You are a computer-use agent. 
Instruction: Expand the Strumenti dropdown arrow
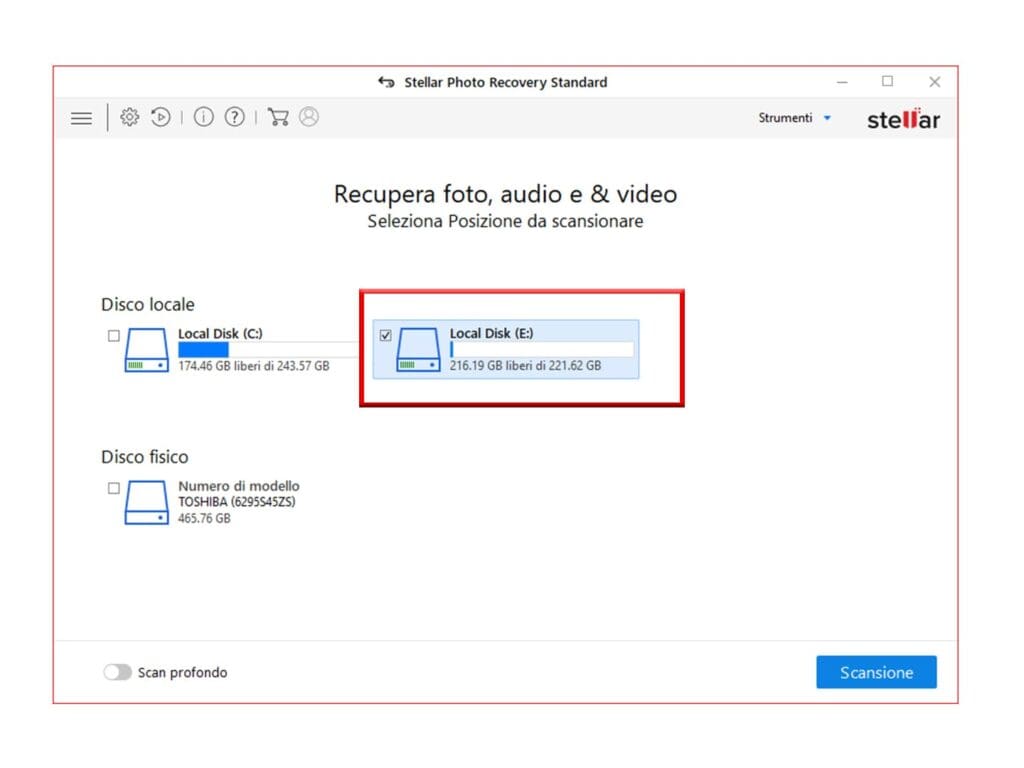click(x=827, y=118)
